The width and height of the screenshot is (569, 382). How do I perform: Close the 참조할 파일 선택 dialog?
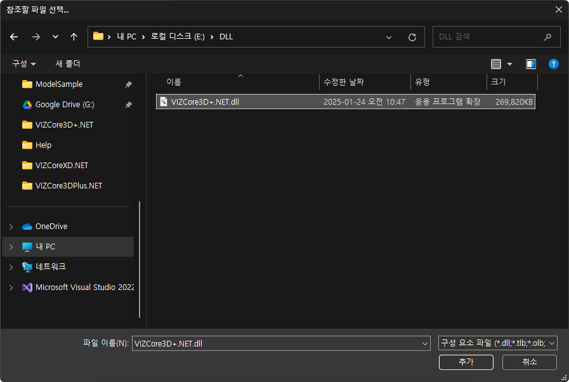558,10
